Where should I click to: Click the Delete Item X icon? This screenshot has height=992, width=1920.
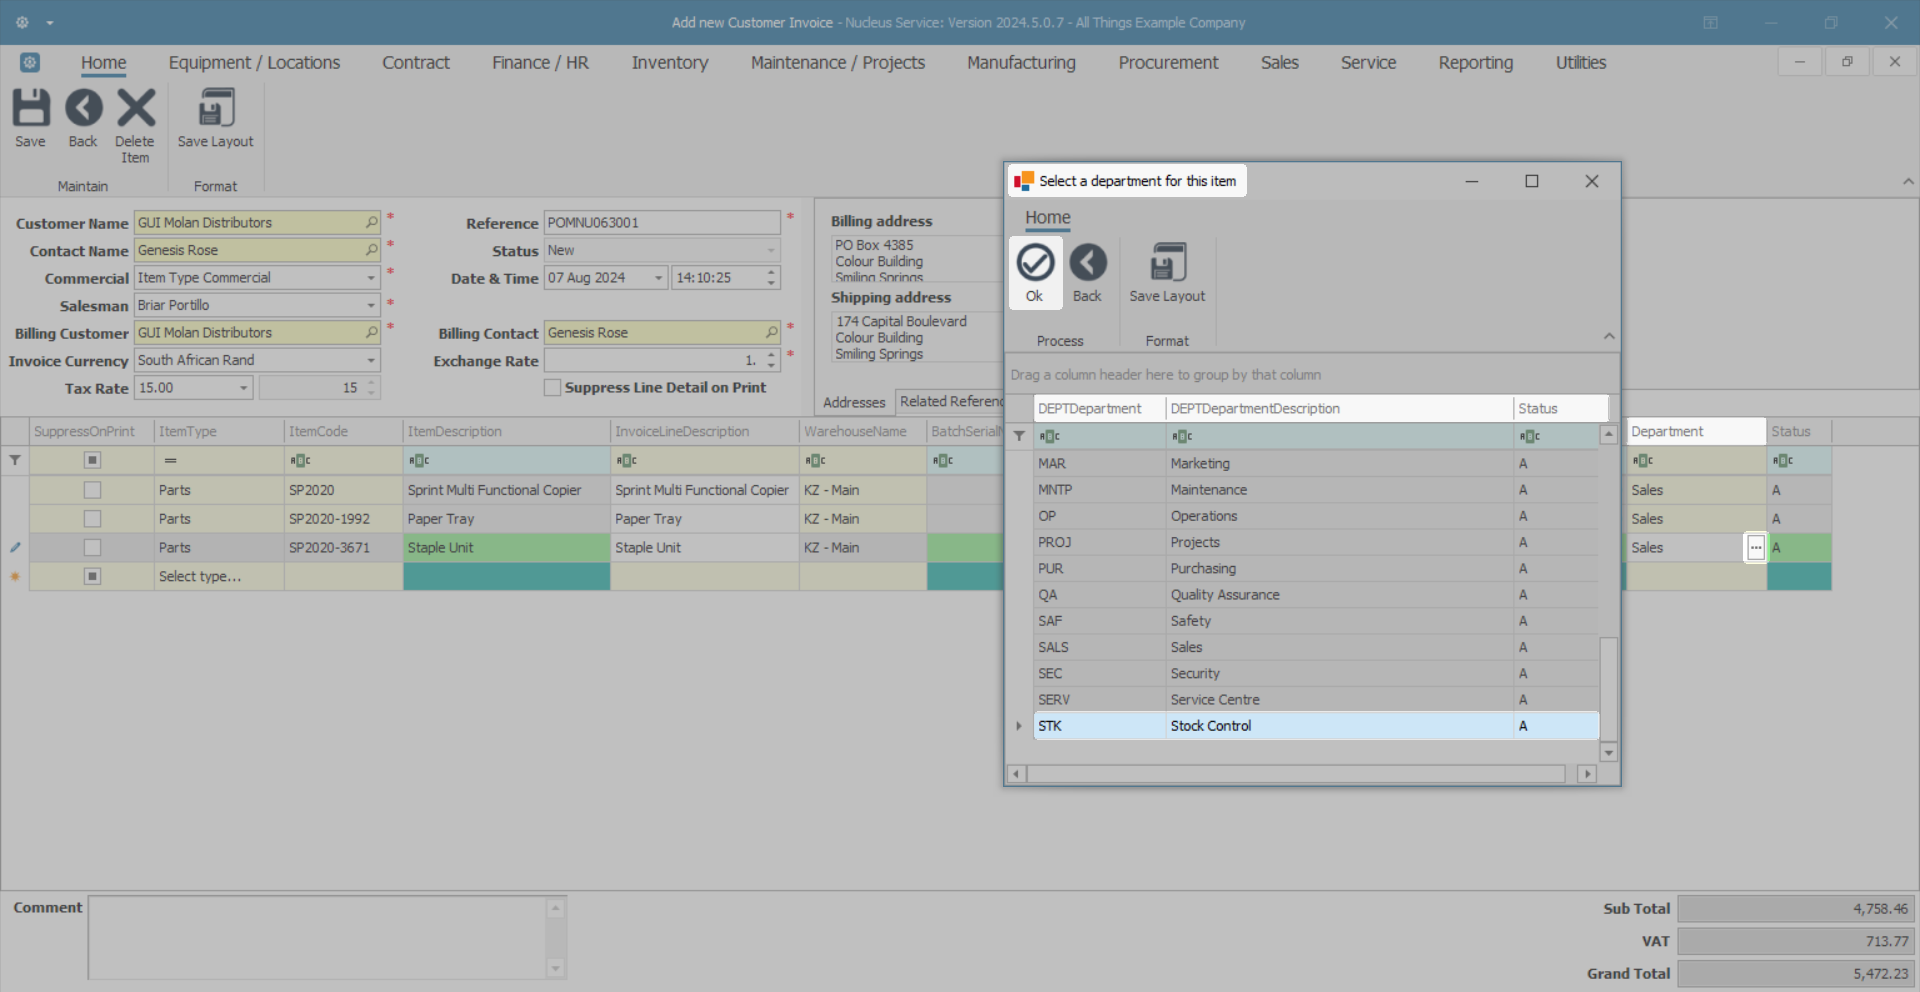(135, 109)
